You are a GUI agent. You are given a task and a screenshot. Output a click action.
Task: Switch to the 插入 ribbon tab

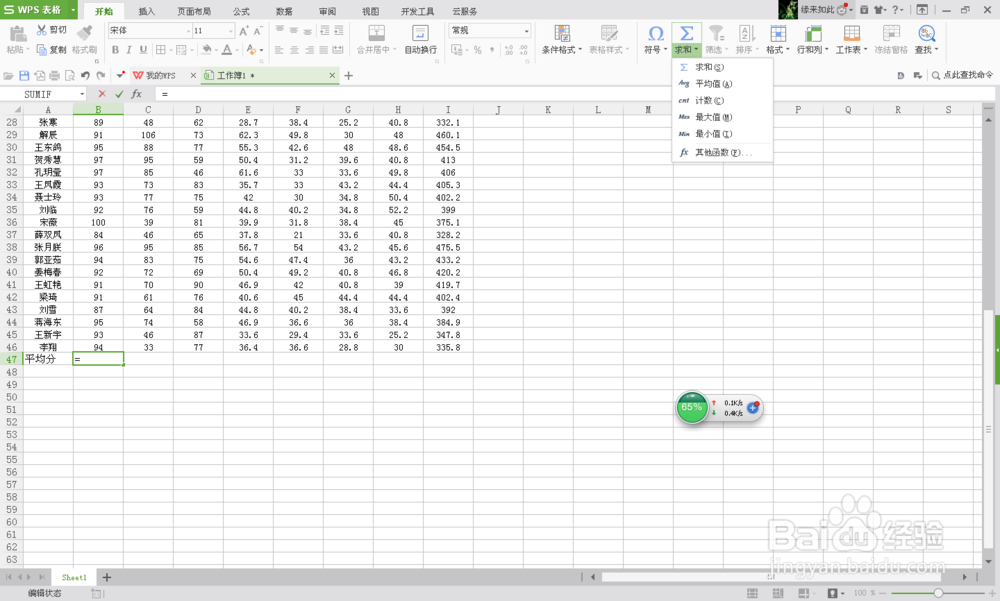pos(147,11)
